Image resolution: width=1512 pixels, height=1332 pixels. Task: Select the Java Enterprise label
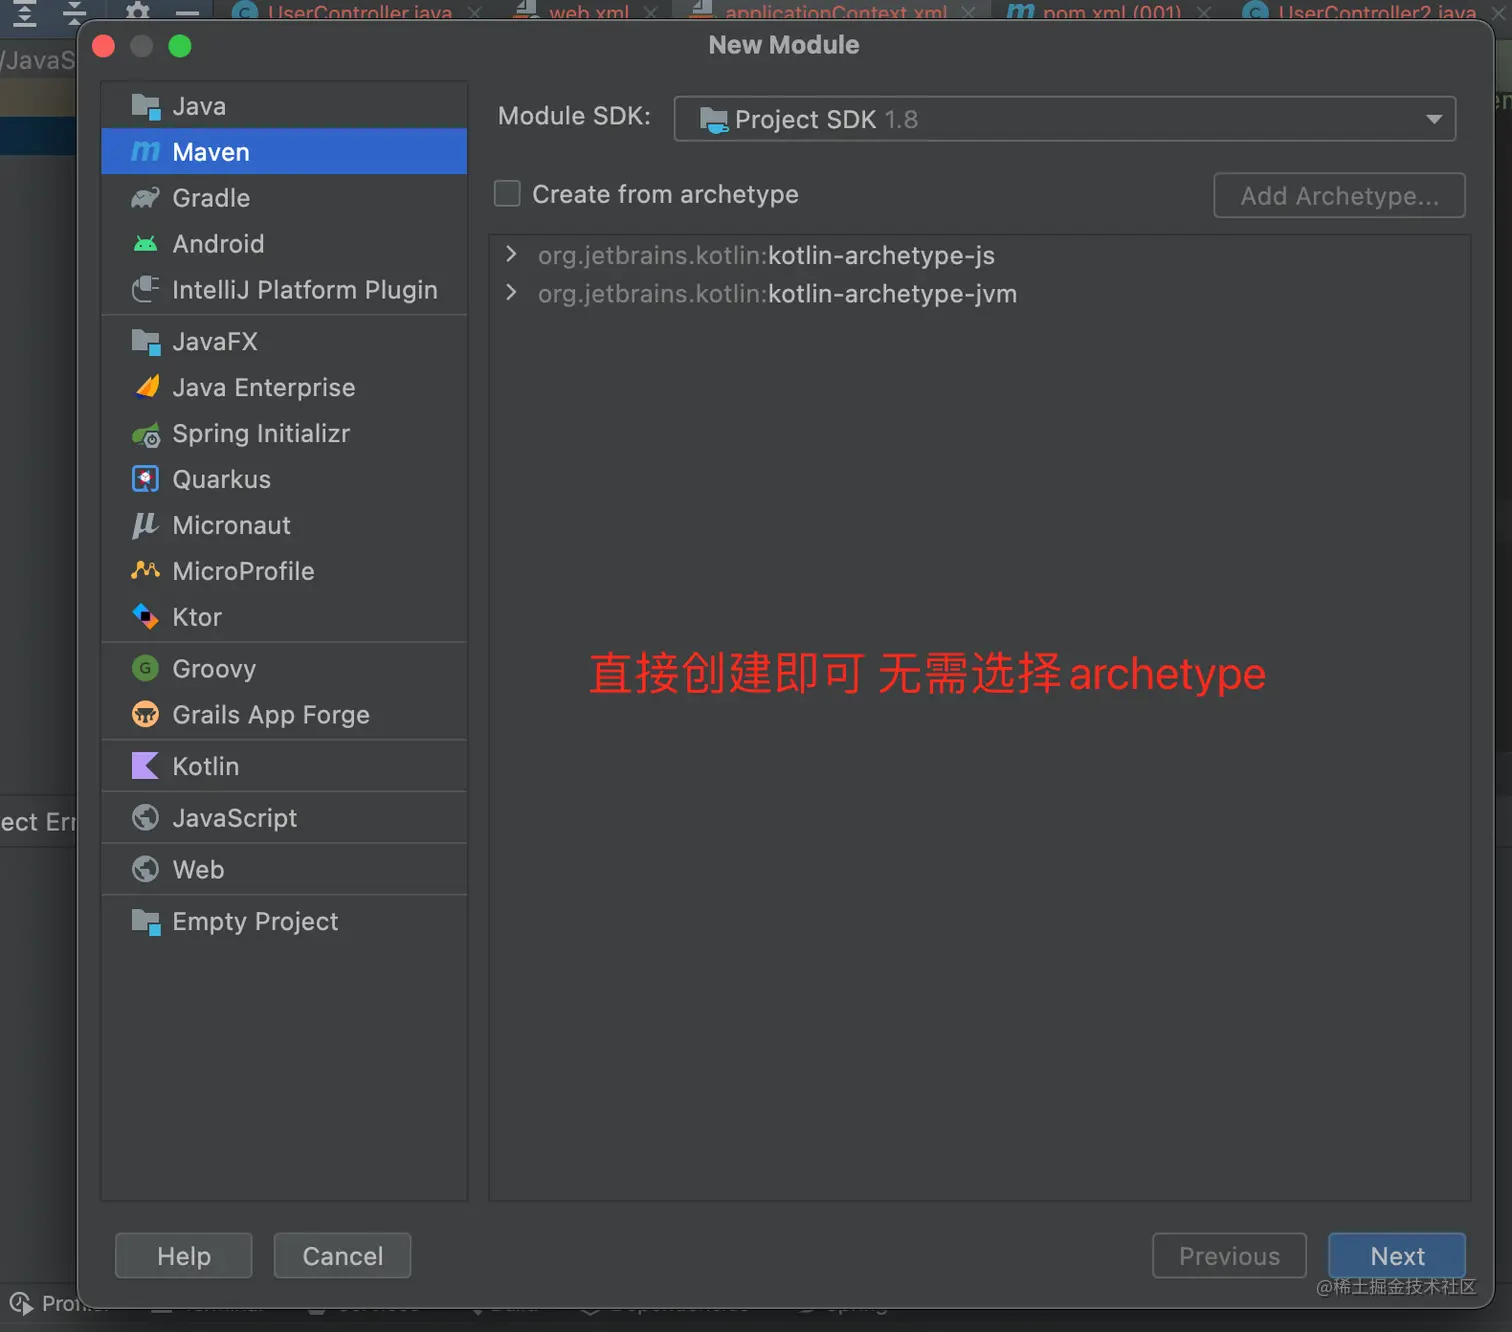(x=264, y=387)
